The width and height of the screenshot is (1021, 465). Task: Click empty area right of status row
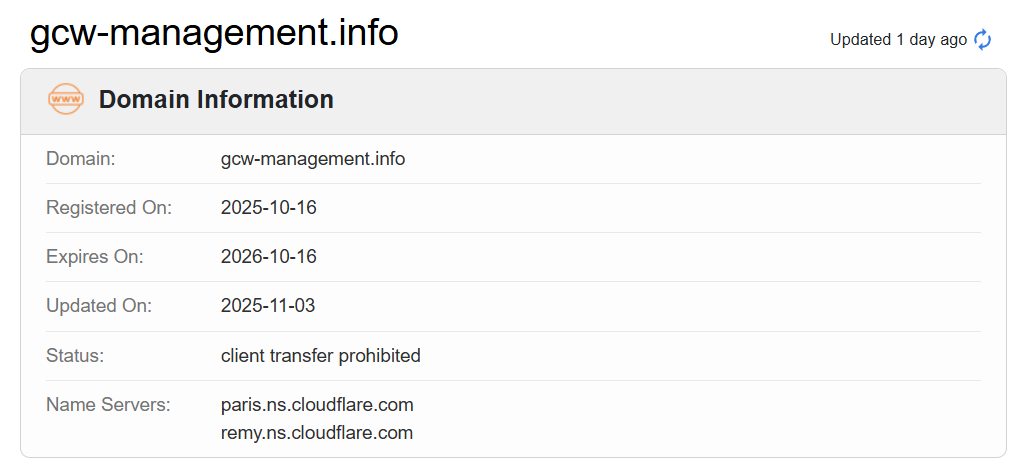700,356
